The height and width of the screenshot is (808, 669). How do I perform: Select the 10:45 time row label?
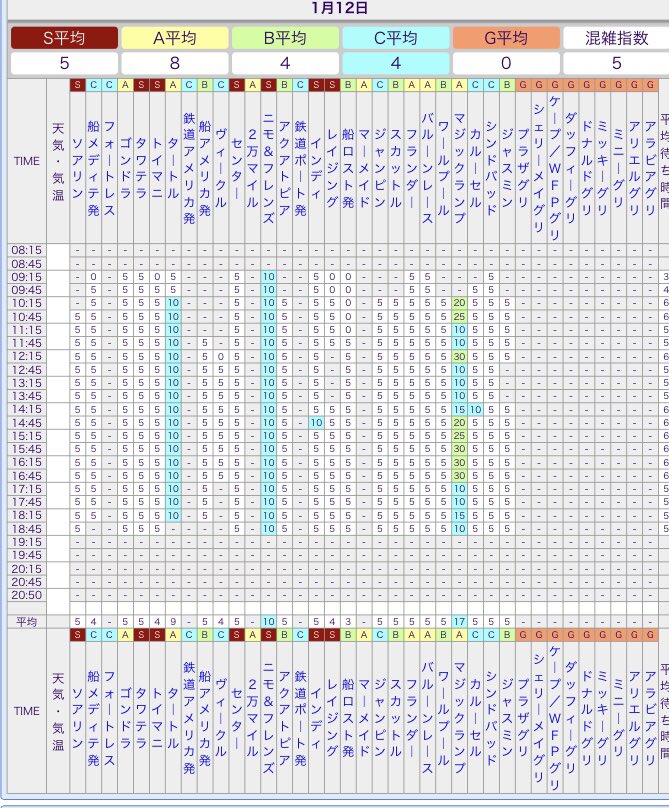coord(27,317)
